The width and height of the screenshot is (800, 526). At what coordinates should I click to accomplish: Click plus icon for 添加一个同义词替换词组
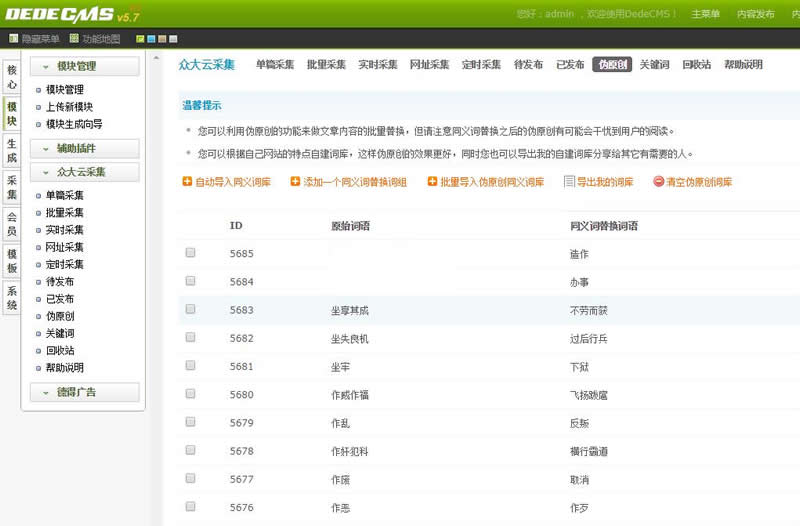click(295, 182)
